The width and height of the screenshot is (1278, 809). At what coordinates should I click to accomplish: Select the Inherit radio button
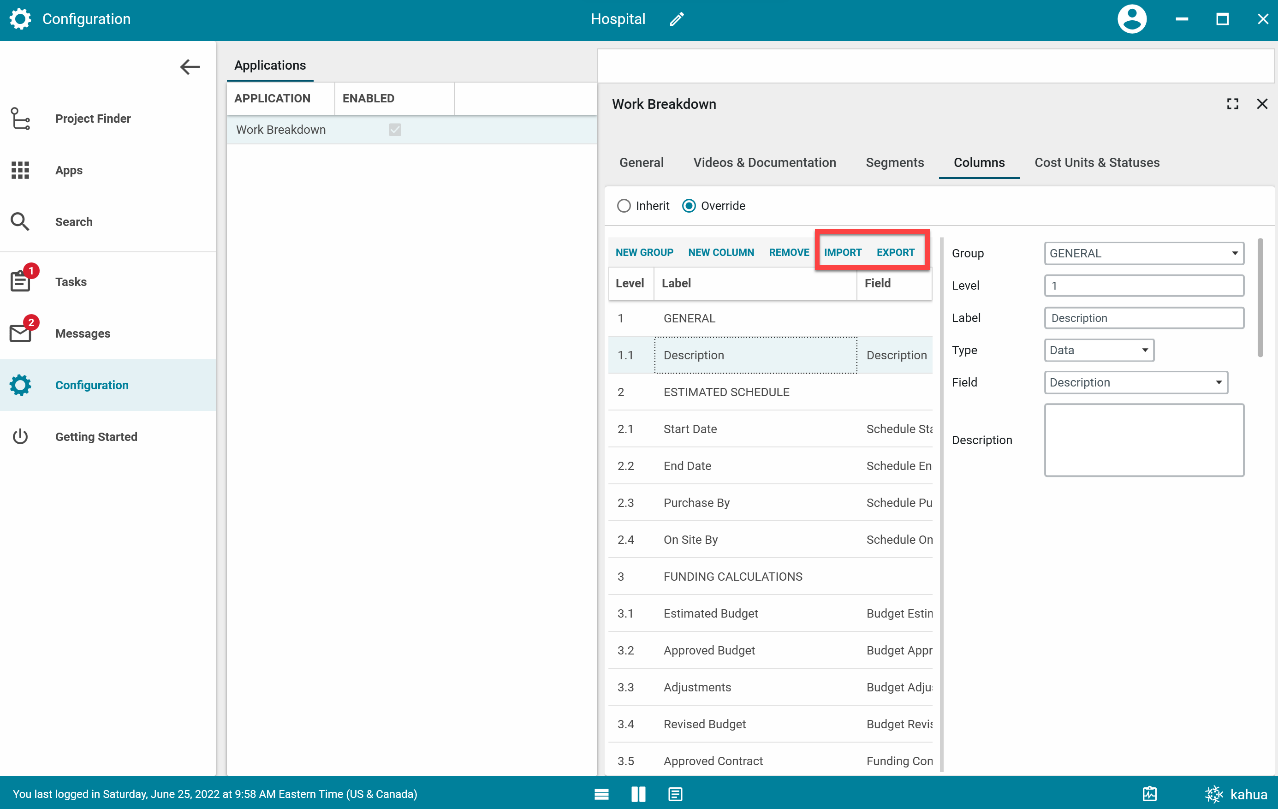(625, 206)
